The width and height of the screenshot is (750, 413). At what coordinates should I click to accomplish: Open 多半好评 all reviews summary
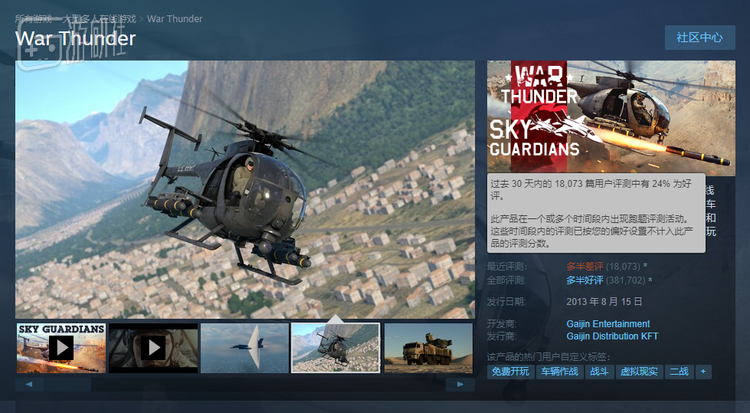point(585,280)
